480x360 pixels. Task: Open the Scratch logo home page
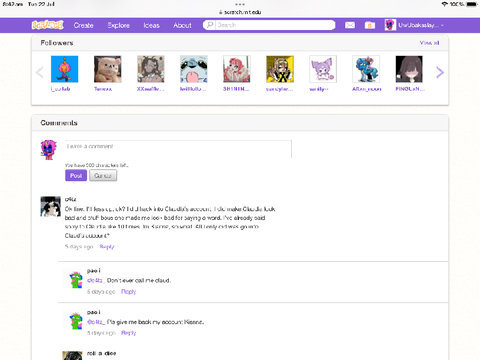point(48,25)
